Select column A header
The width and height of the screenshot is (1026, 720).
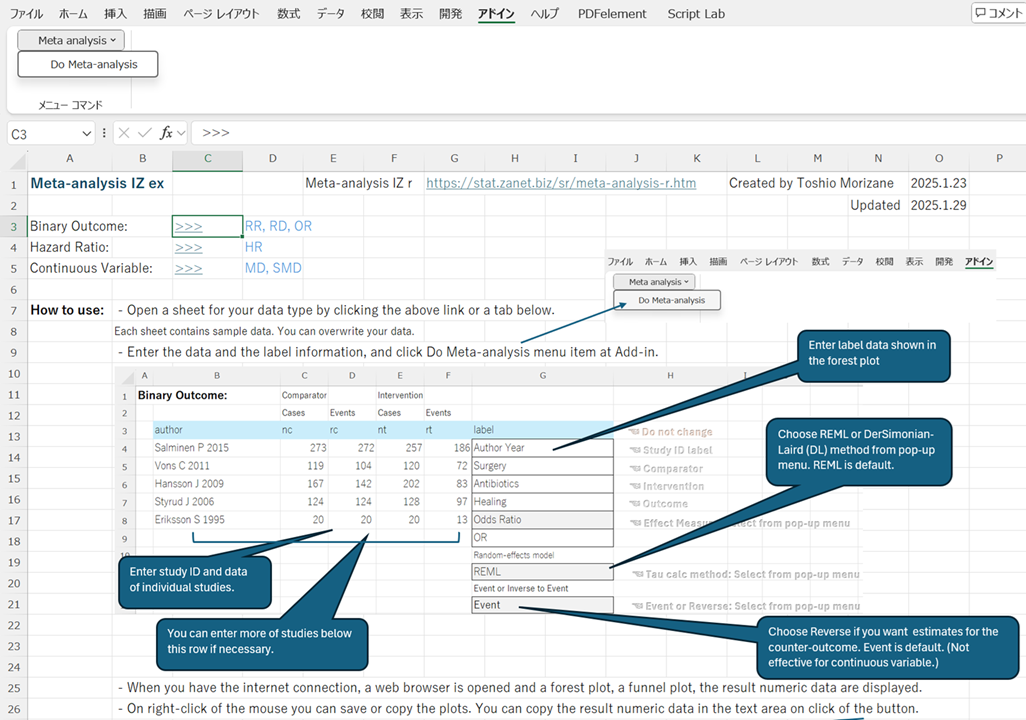click(x=69, y=158)
